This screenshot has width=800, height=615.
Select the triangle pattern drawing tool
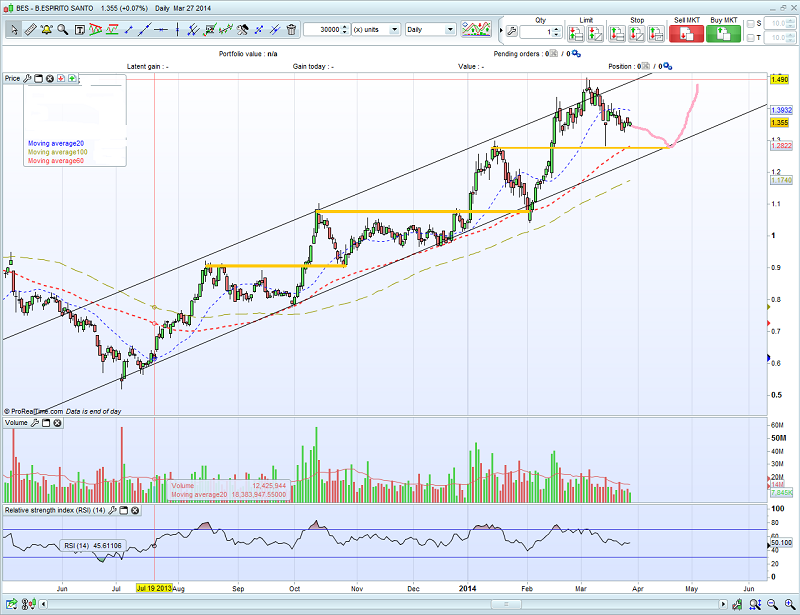(95, 30)
